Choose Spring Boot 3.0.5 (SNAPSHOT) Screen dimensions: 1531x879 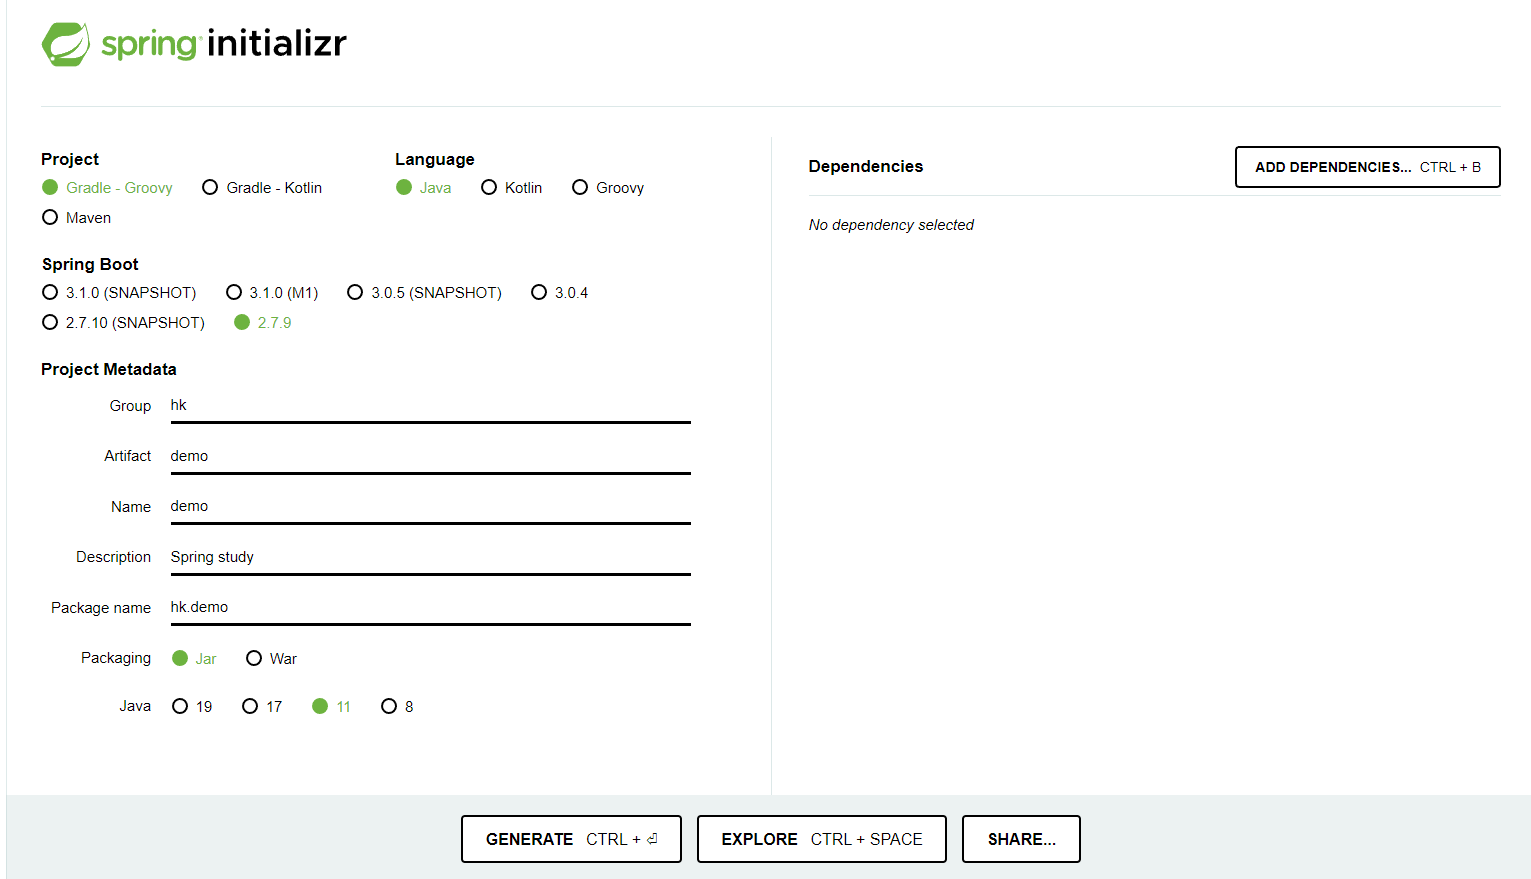(x=424, y=293)
